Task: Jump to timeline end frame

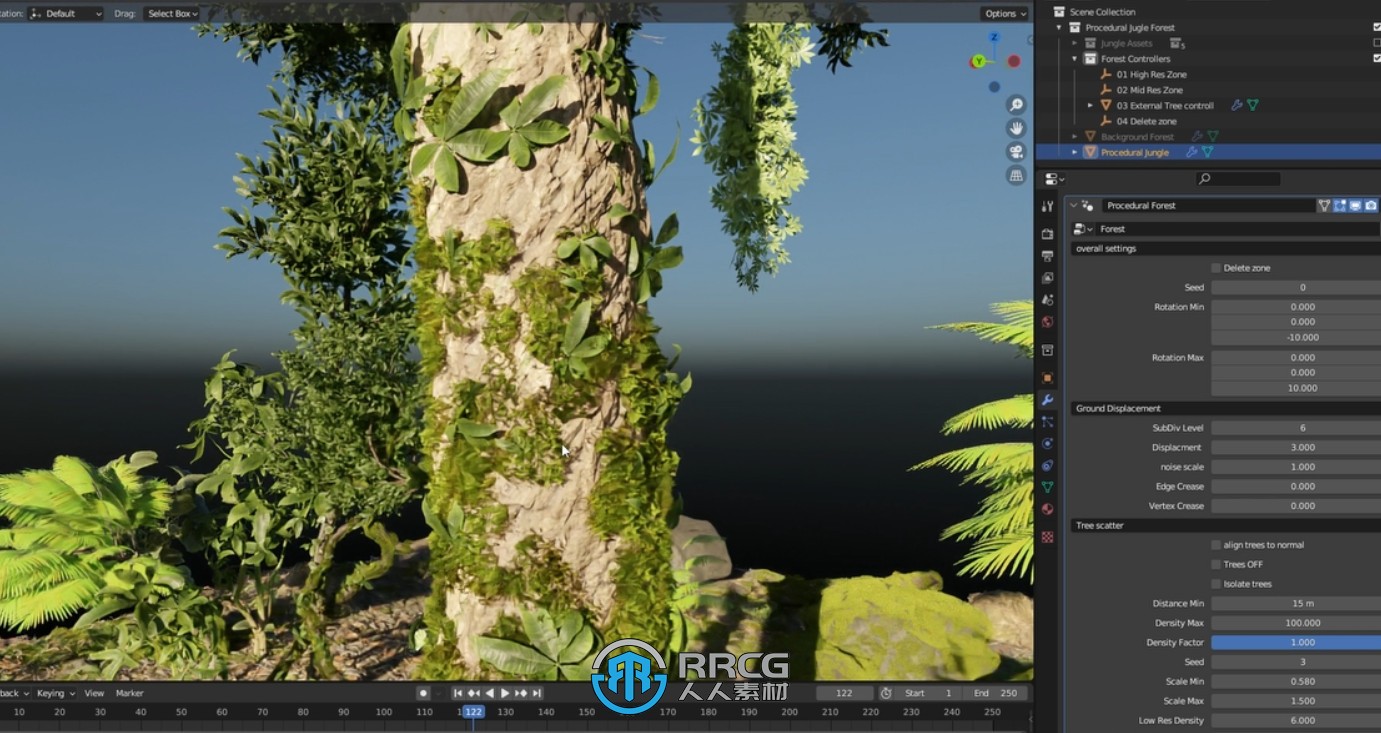Action: tap(537, 693)
